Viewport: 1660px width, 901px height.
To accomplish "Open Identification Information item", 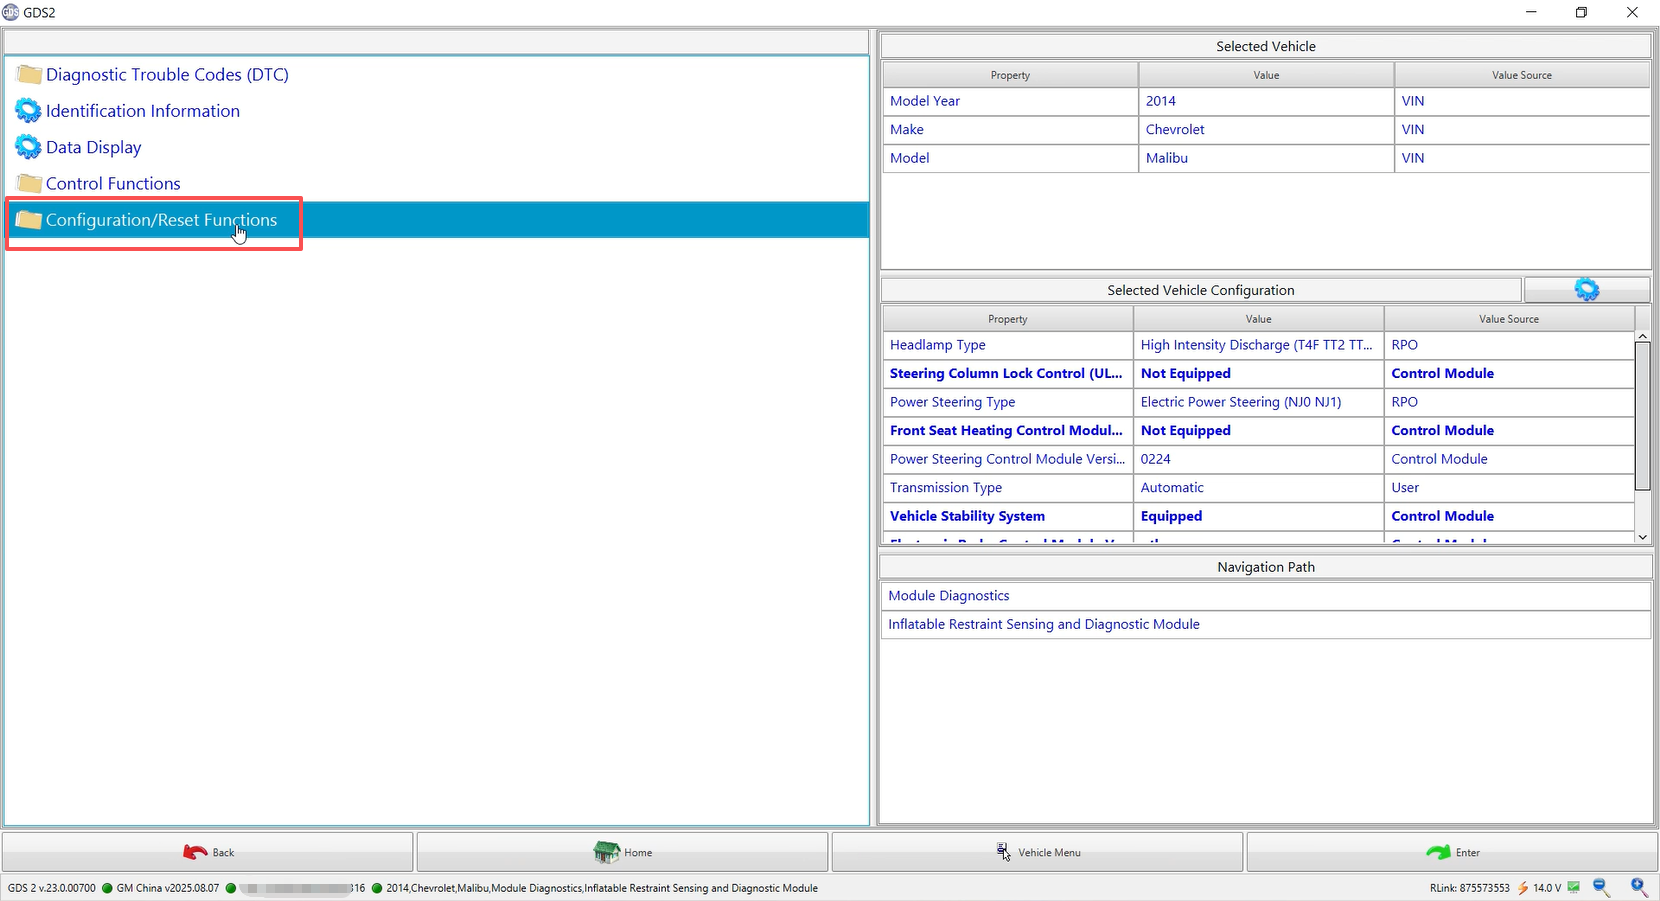I will point(142,111).
